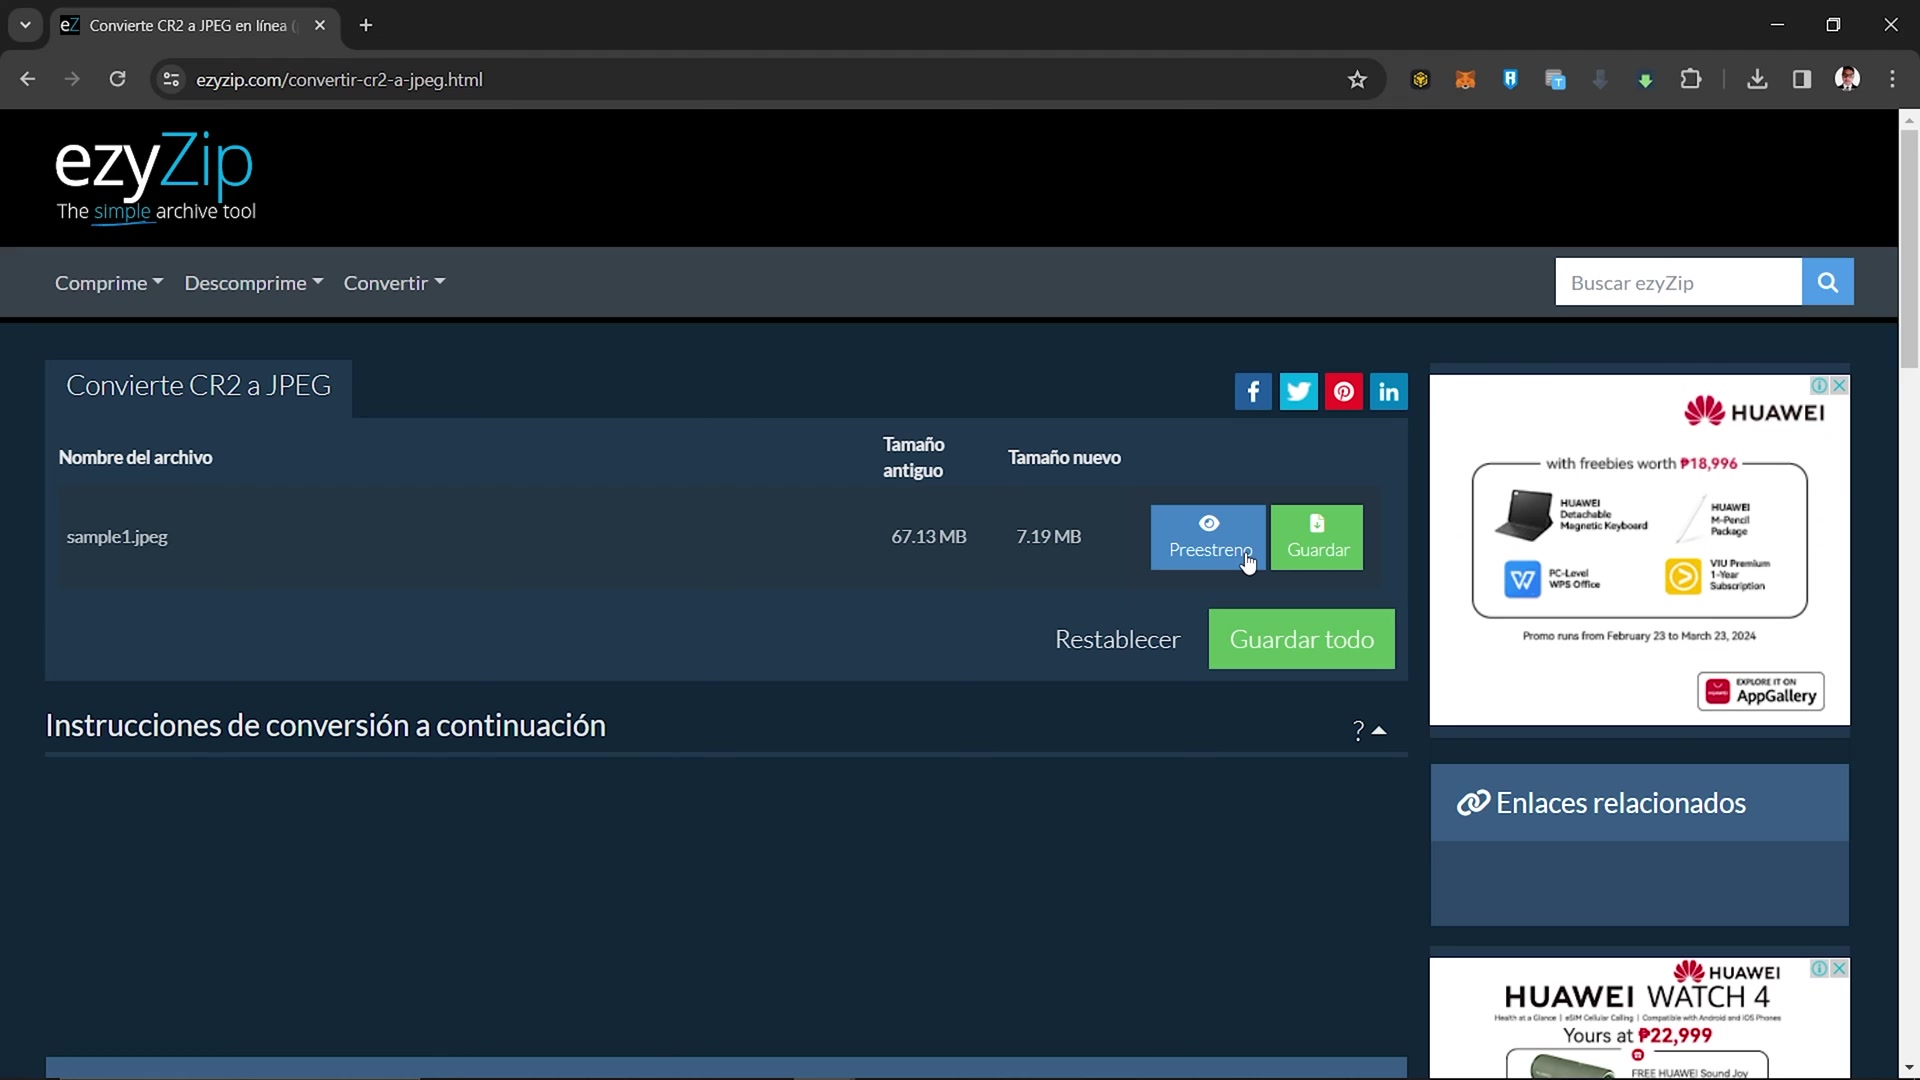Open the green download arrow extension
The width and height of the screenshot is (1920, 1080).
[1645, 80]
